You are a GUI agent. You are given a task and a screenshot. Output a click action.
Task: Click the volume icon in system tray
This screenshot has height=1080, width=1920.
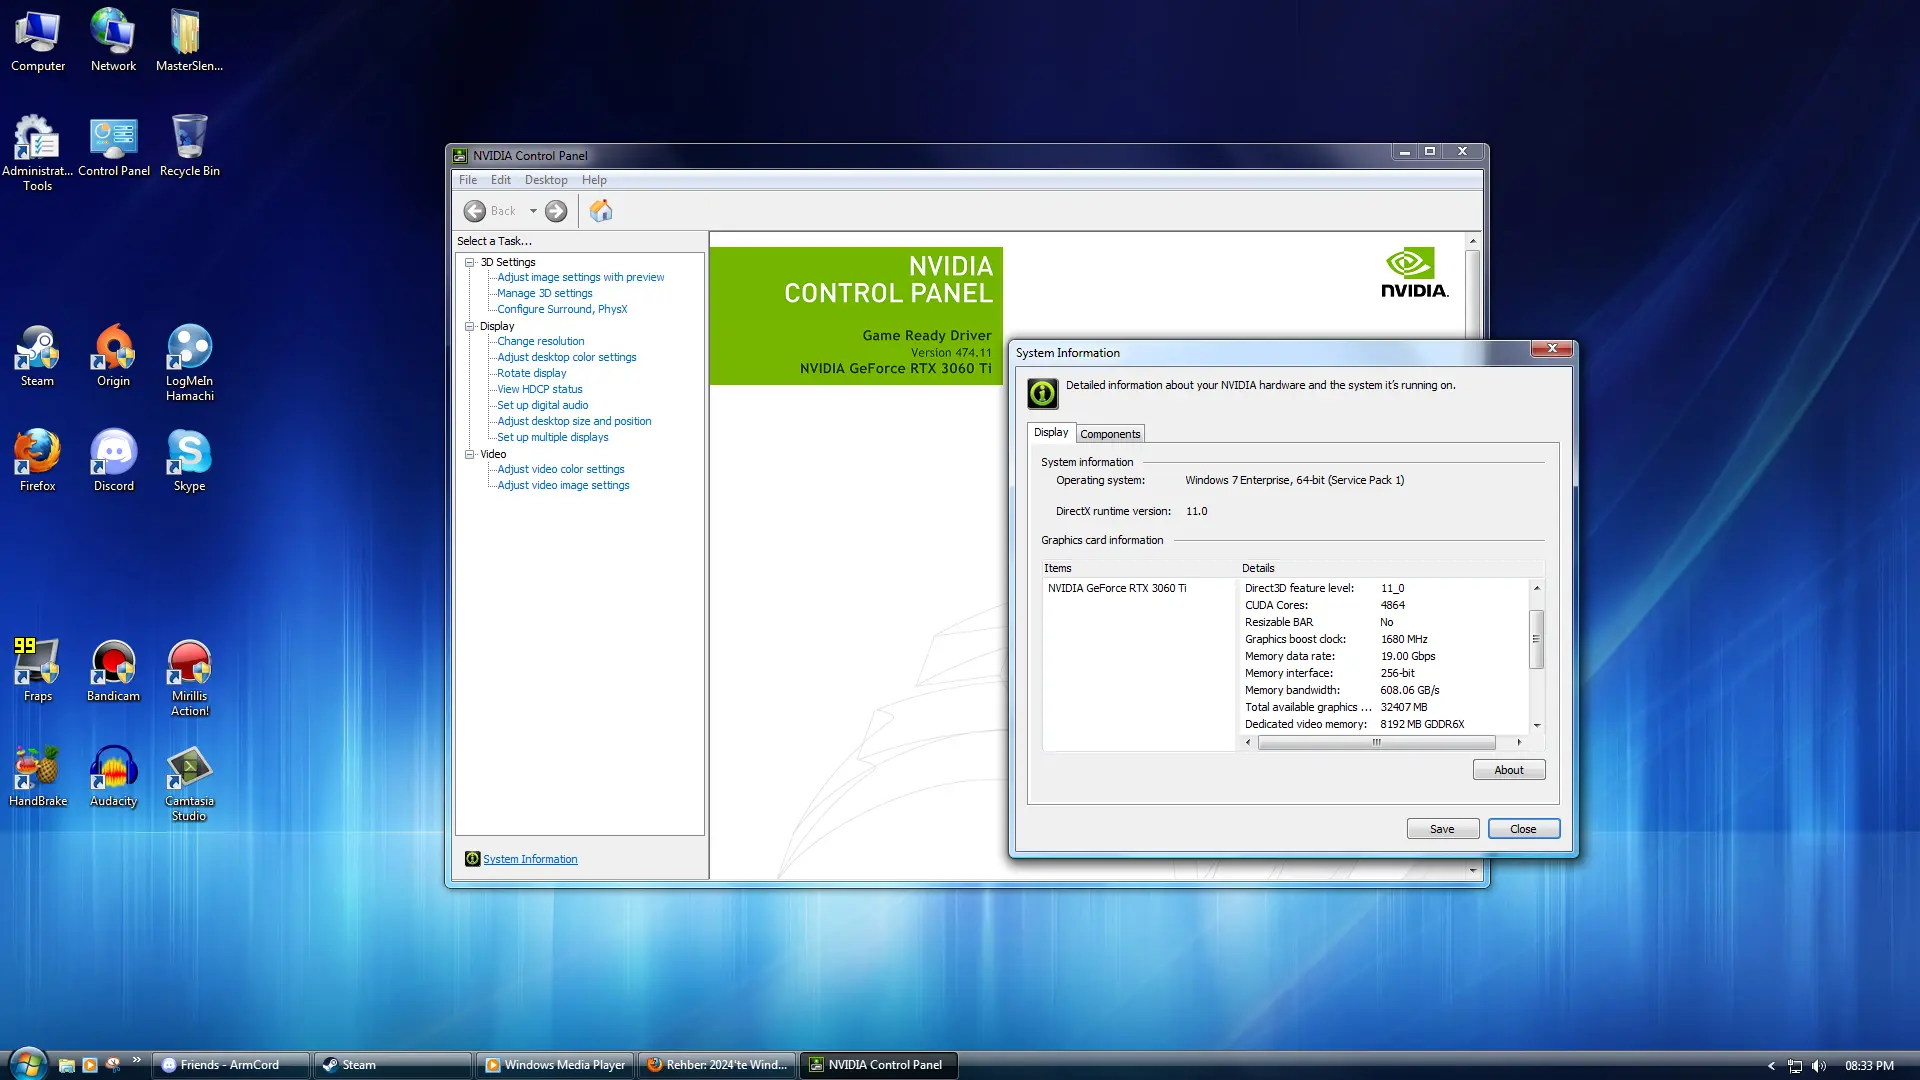click(1819, 1066)
